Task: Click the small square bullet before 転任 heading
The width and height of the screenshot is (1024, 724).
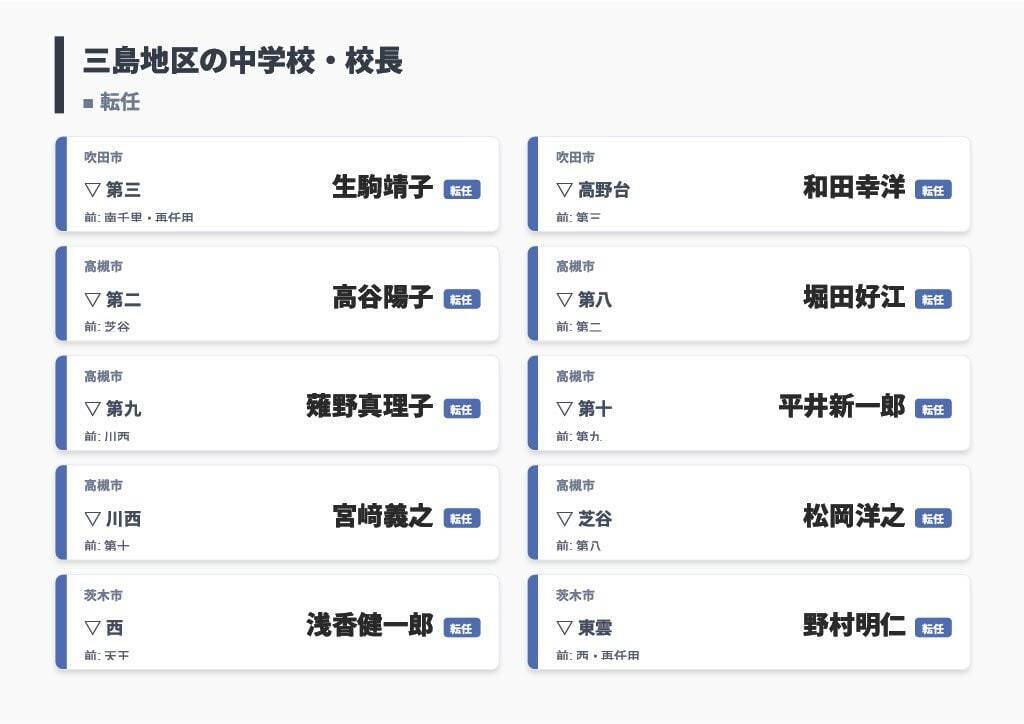Action: [88, 103]
